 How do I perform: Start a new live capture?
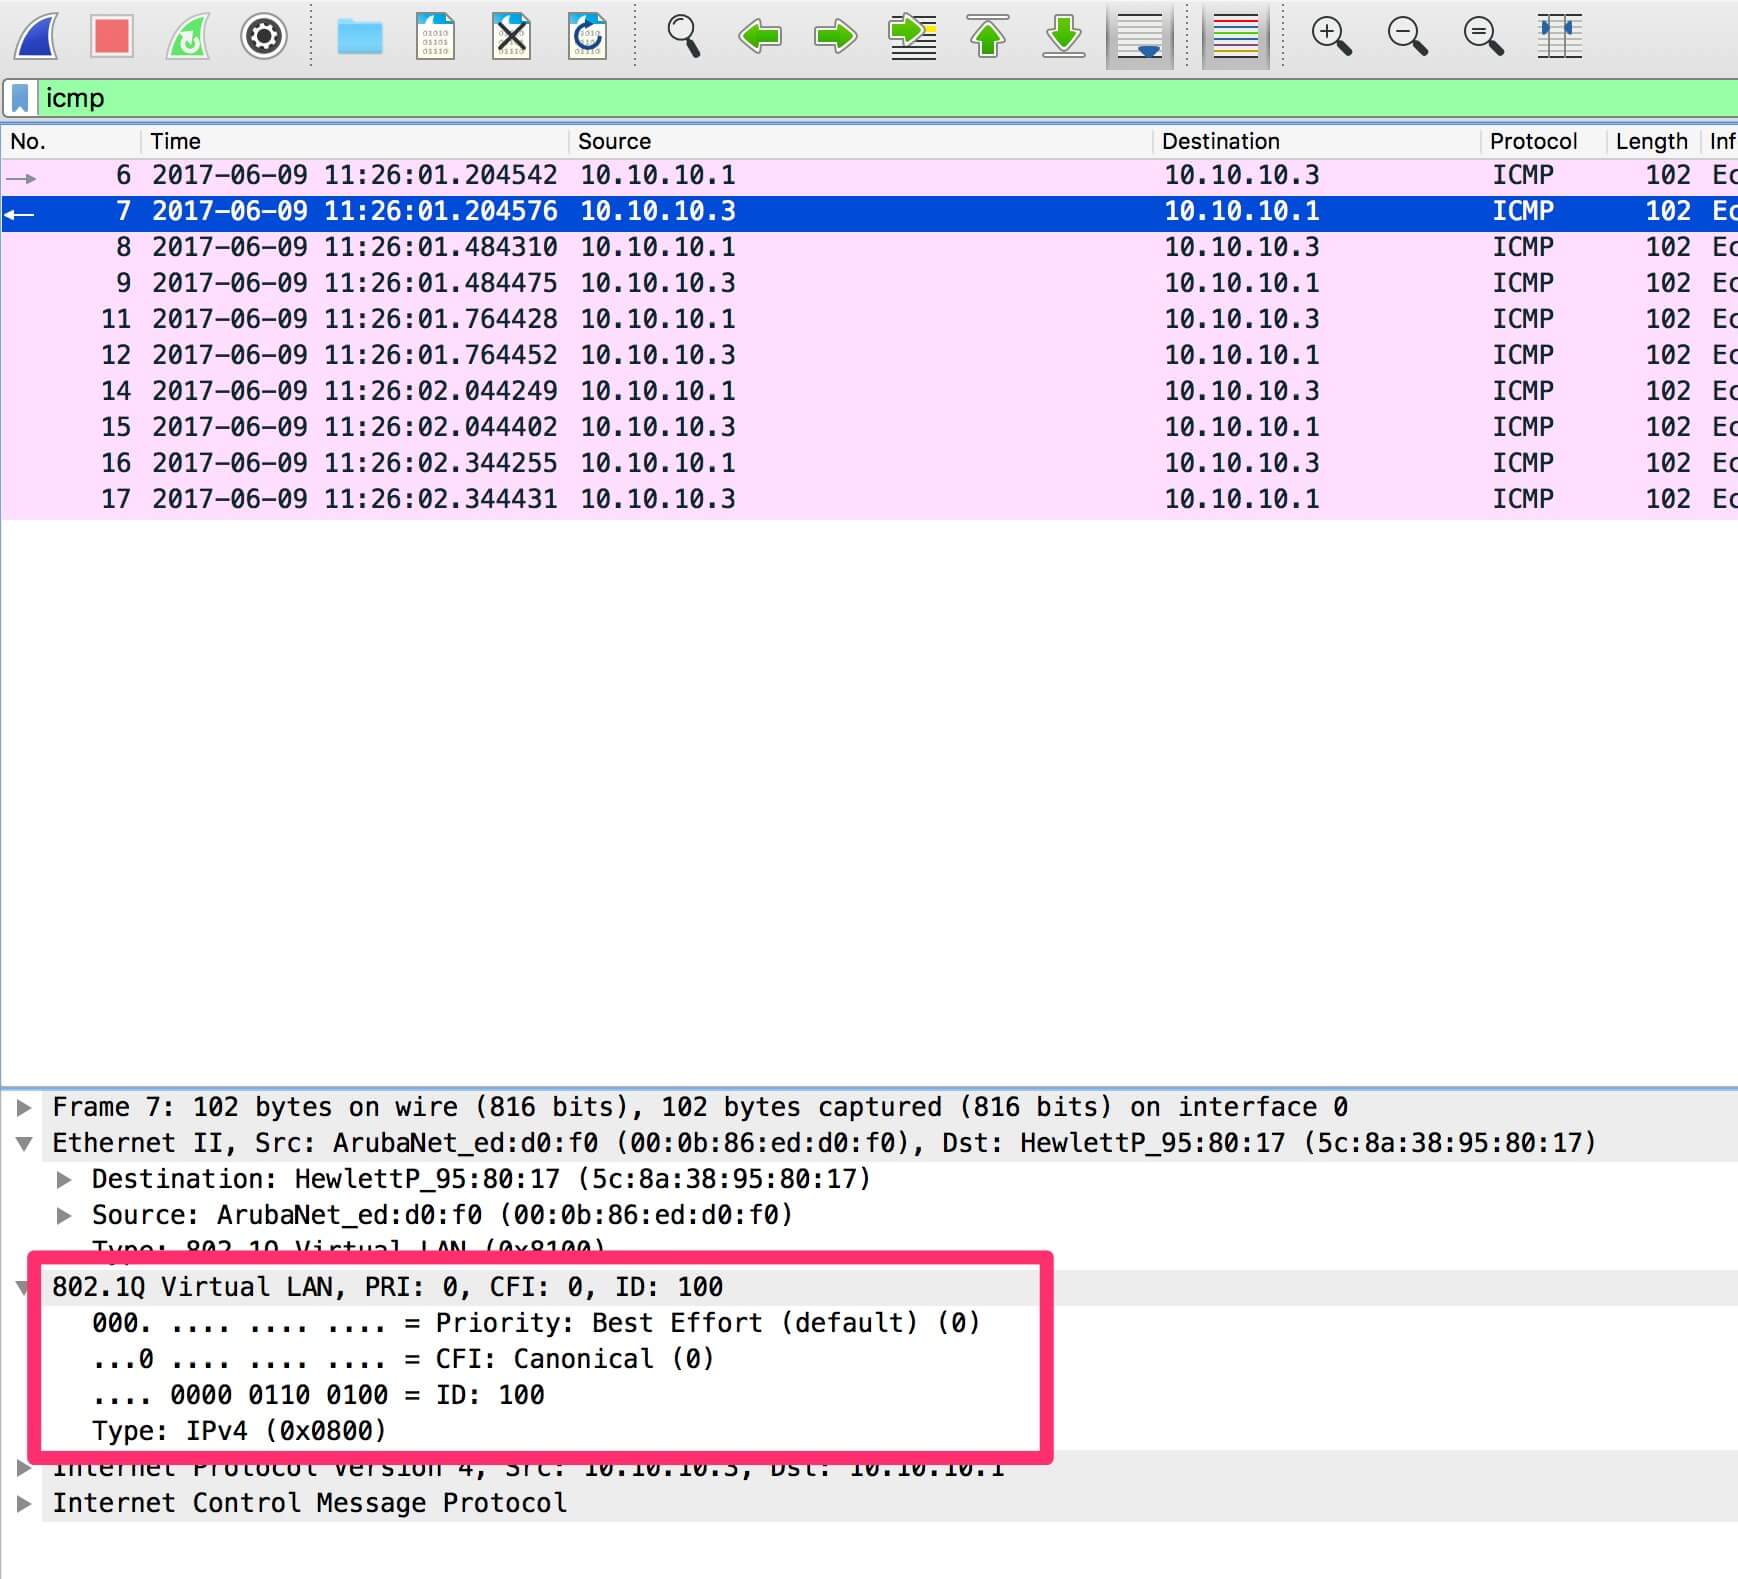tap(35, 35)
